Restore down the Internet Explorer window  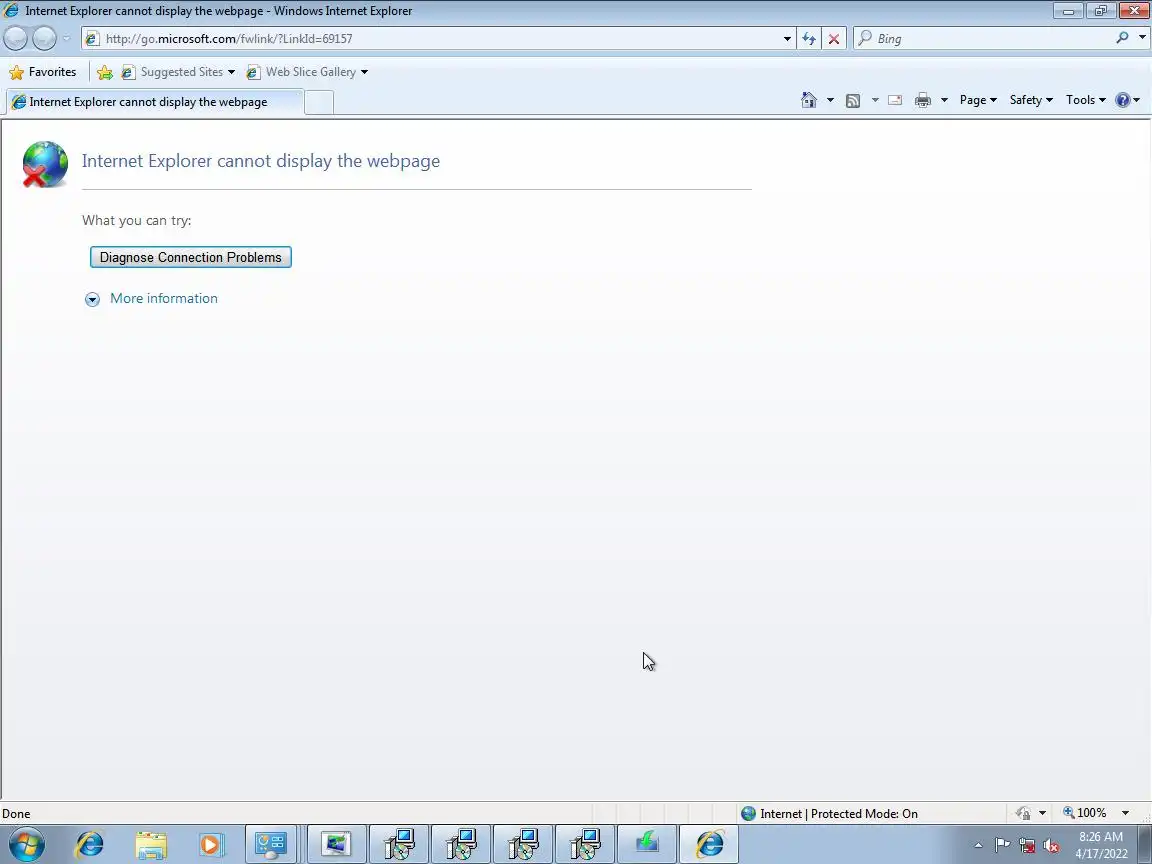pos(1100,10)
